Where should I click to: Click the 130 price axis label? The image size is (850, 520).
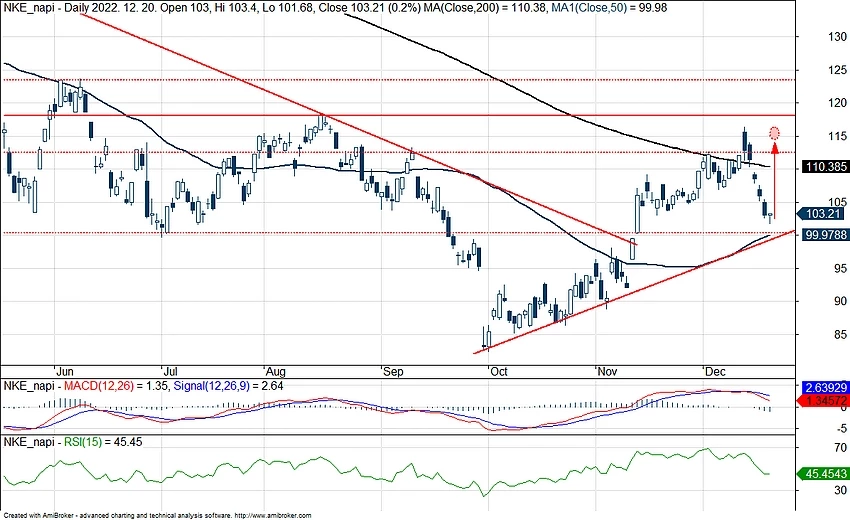pyautogui.click(x=838, y=37)
